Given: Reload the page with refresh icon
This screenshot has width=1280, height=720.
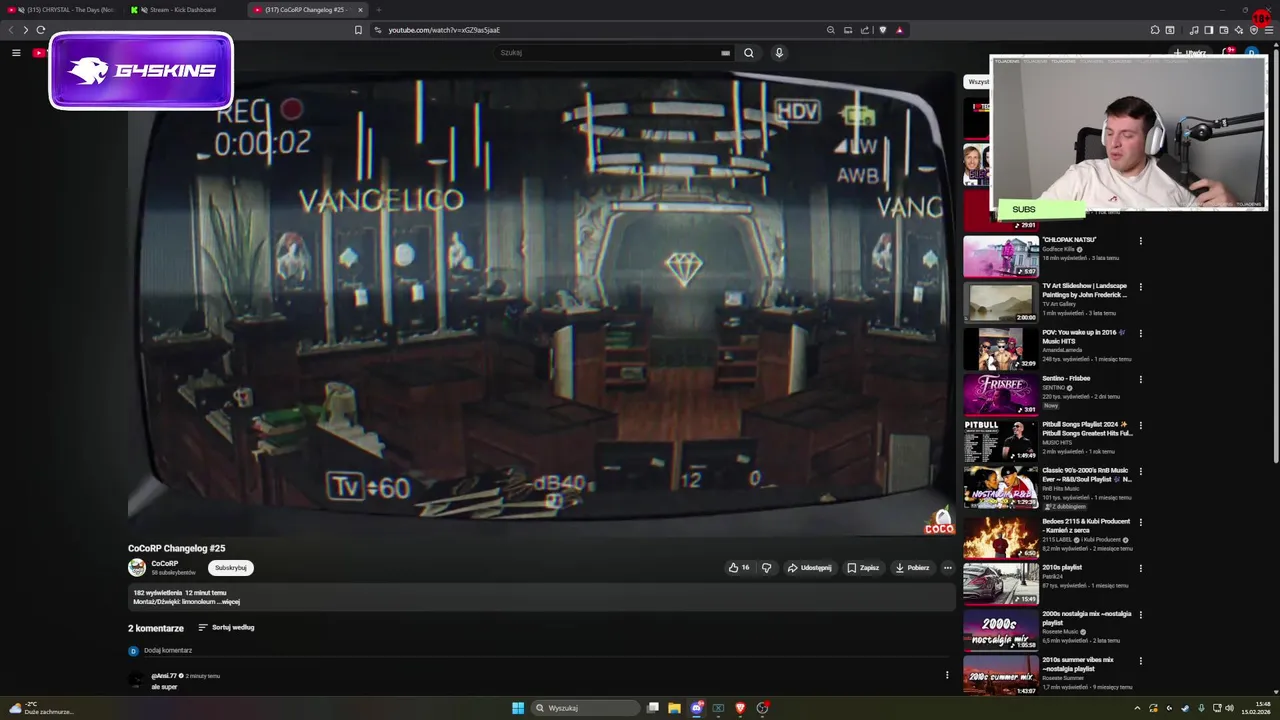Looking at the screenshot, I should [x=41, y=30].
